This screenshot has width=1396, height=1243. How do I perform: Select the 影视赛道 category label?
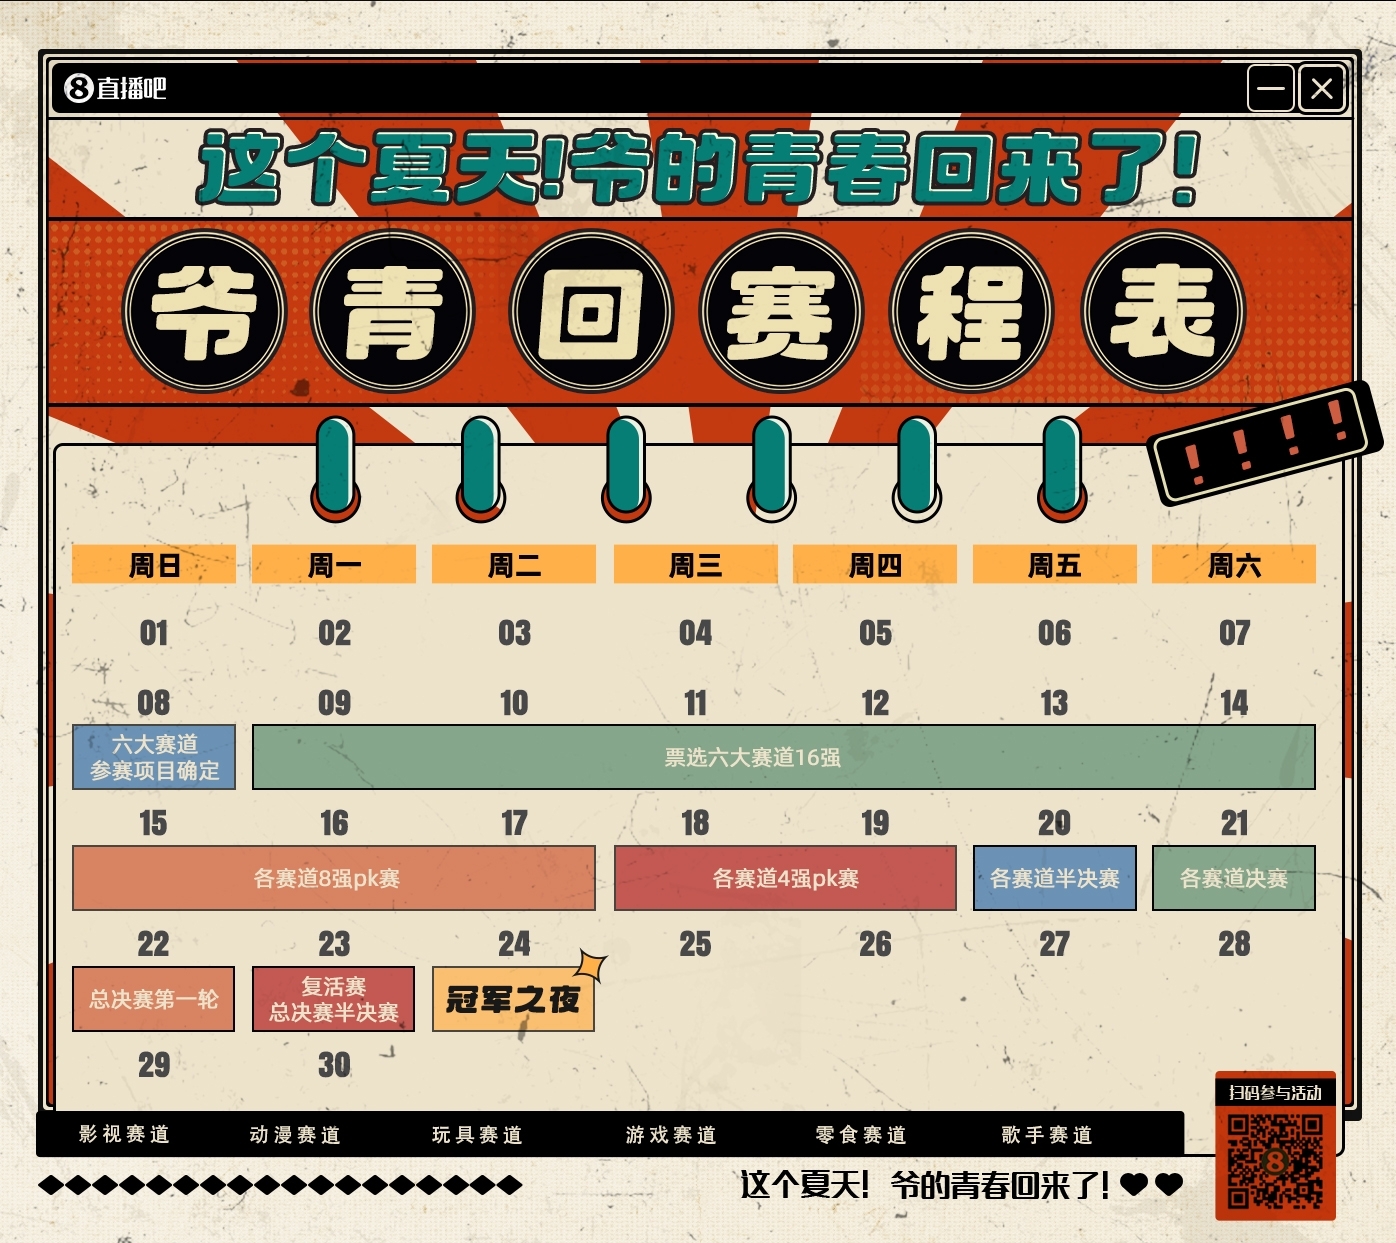(x=124, y=1135)
